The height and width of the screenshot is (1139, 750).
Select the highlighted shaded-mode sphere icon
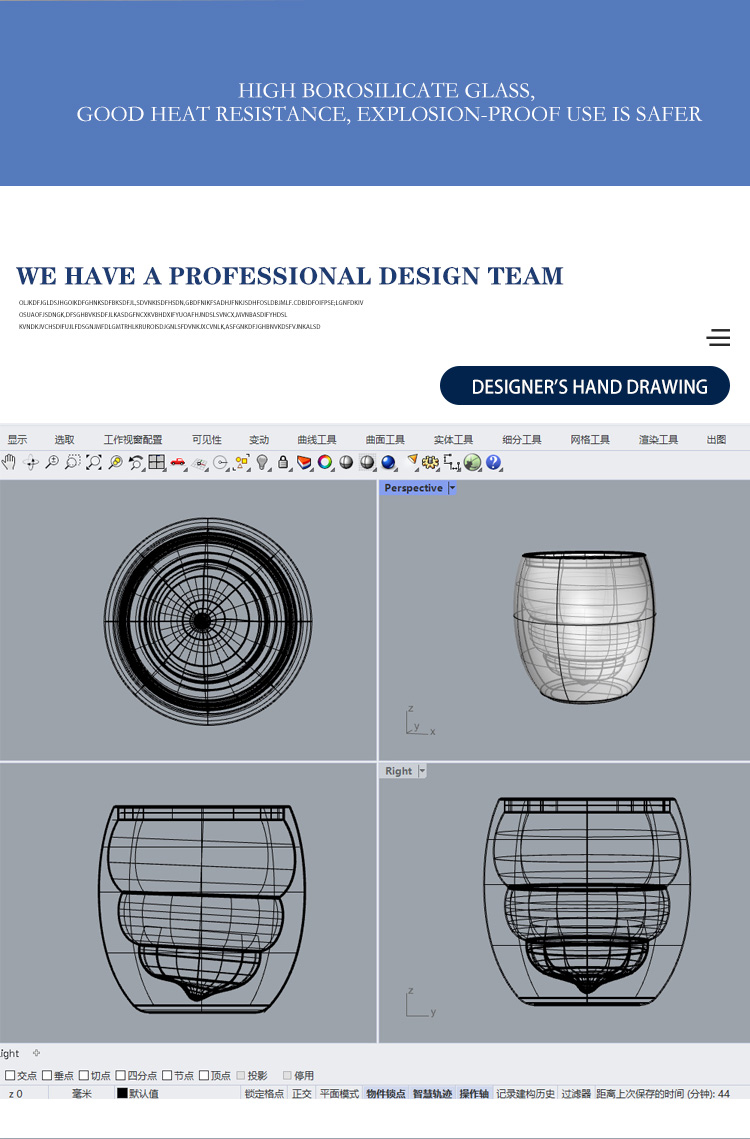[367, 462]
